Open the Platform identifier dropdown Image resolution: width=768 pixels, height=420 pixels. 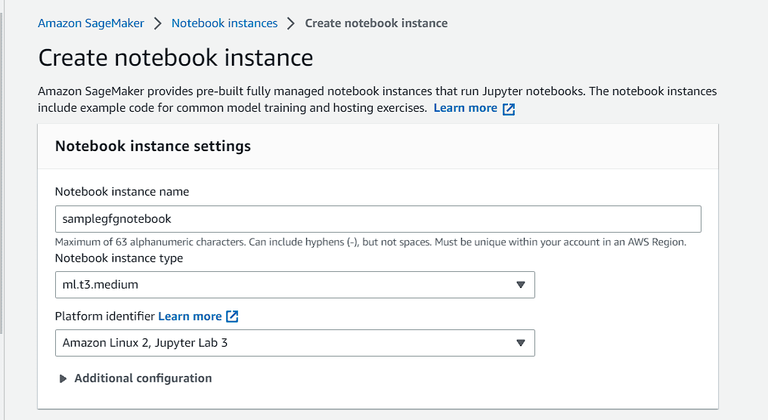294,343
